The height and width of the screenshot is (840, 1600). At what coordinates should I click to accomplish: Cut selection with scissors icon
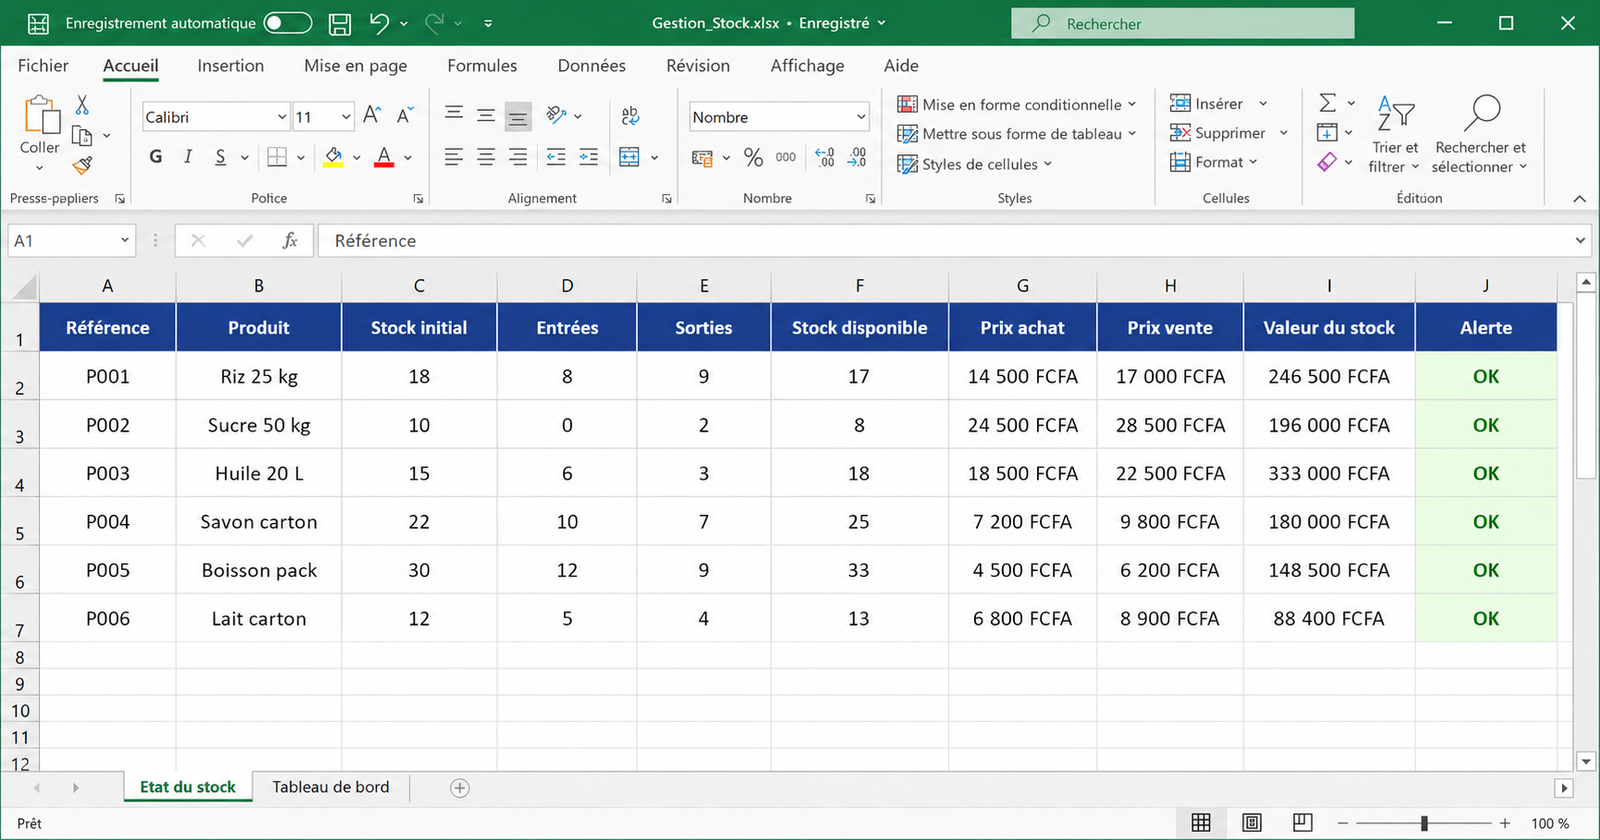click(x=82, y=104)
